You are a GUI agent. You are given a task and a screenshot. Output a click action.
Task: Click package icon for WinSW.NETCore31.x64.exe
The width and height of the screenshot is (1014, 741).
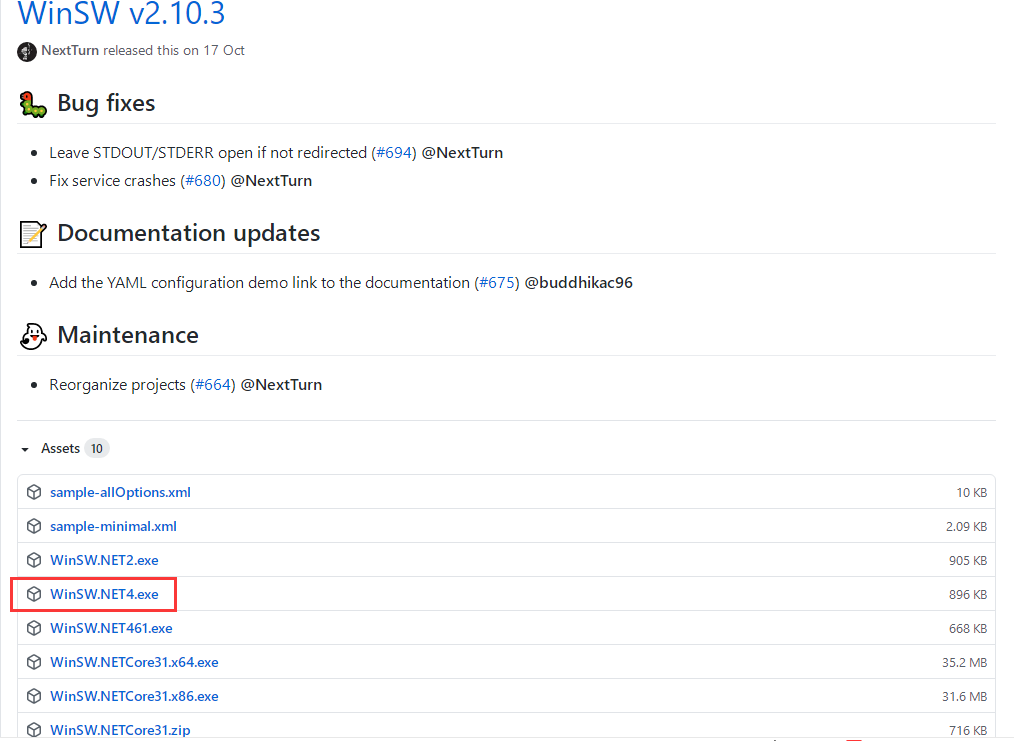[34, 662]
